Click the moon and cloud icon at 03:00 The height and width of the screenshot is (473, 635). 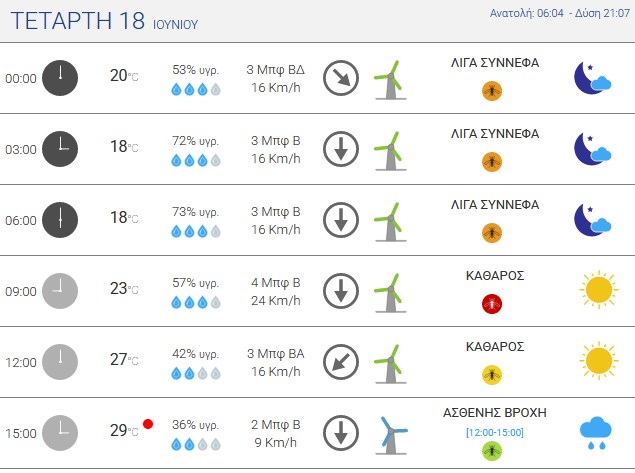pos(592,149)
